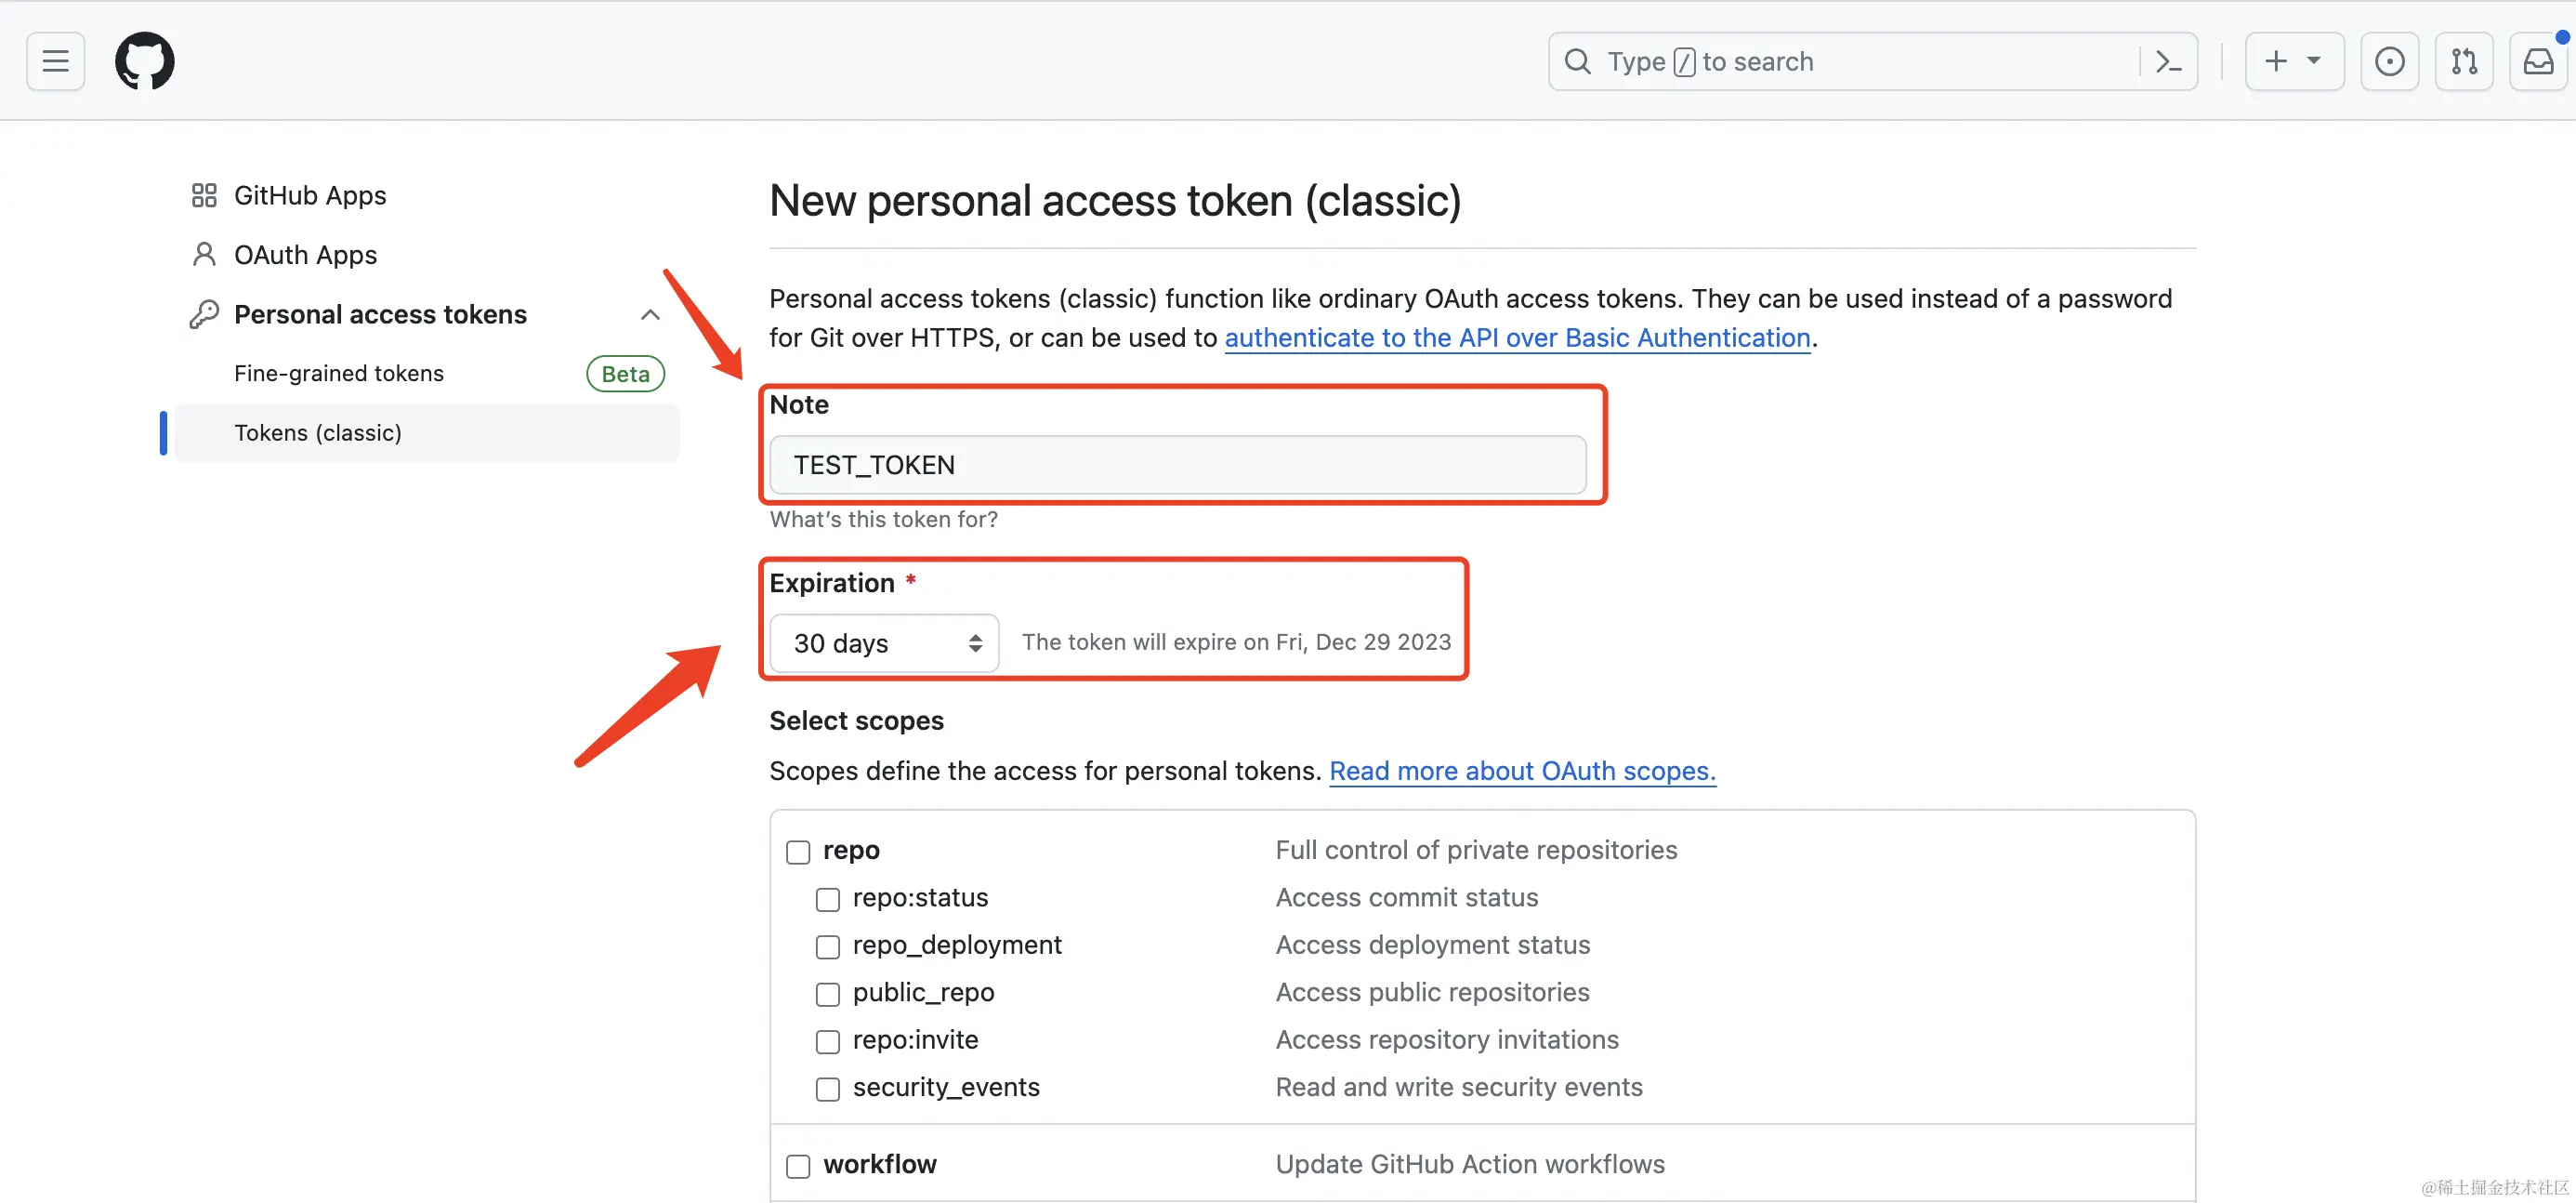The height and width of the screenshot is (1203, 2576).
Task: Tick the public_repo checkbox
Action: click(x=828, y=994)
